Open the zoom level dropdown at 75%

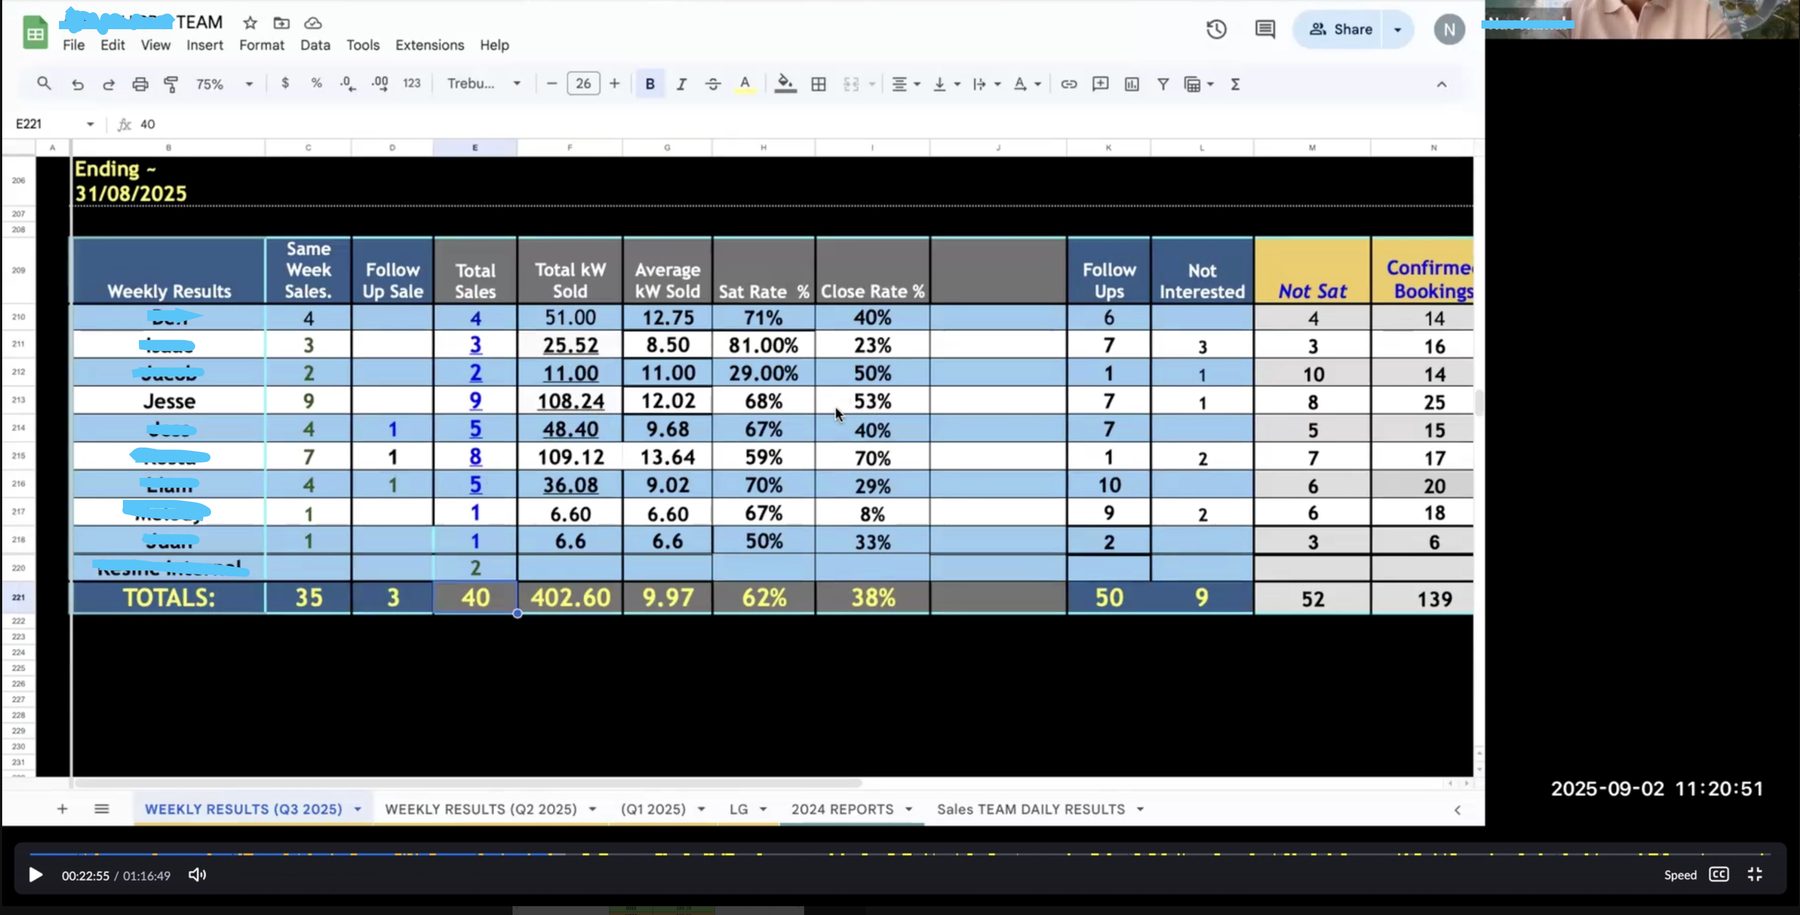(x=224, y=84)
